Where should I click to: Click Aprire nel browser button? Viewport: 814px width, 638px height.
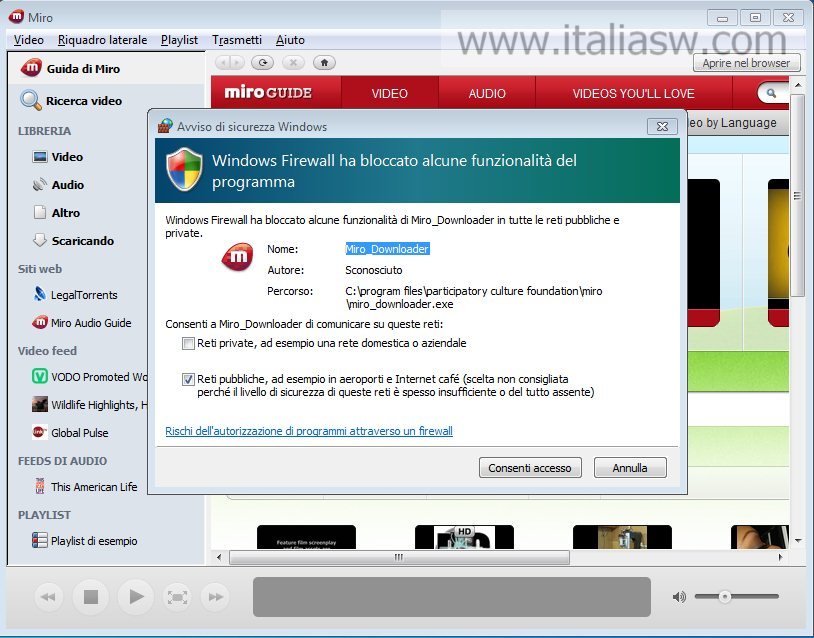click(x=747, y=63)
